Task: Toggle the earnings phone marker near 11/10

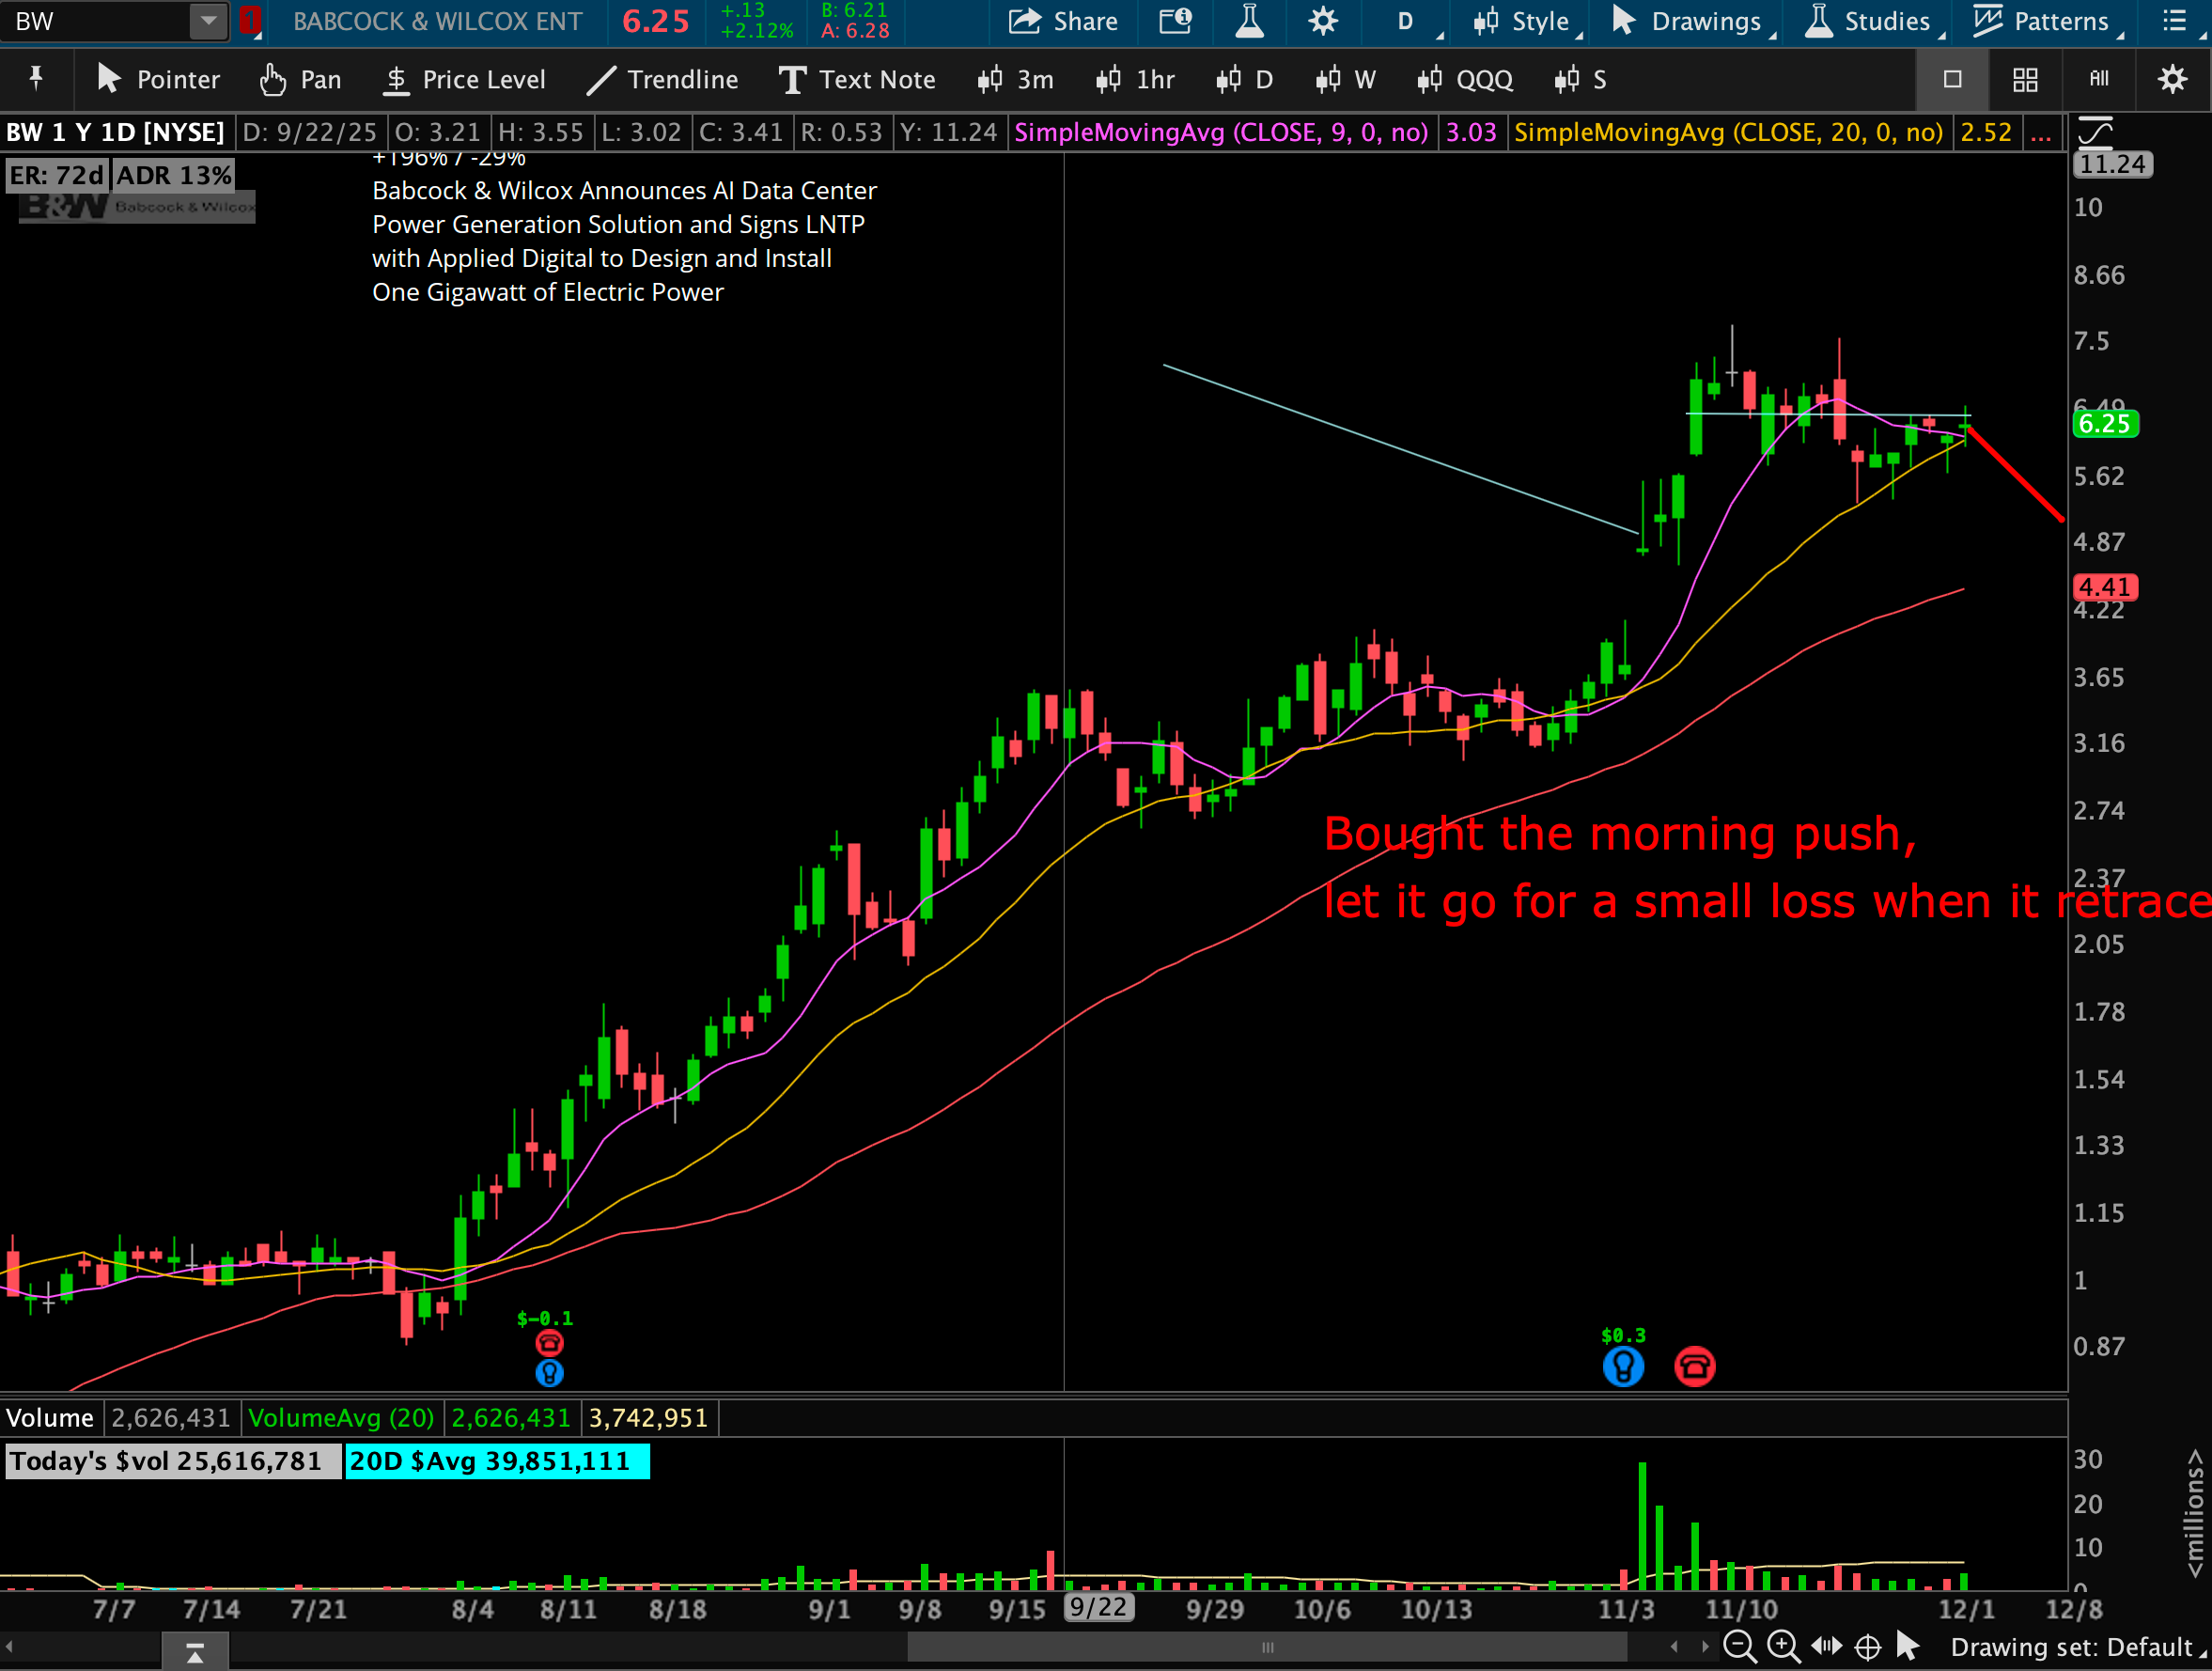Action: (x=1694, y=1366)
